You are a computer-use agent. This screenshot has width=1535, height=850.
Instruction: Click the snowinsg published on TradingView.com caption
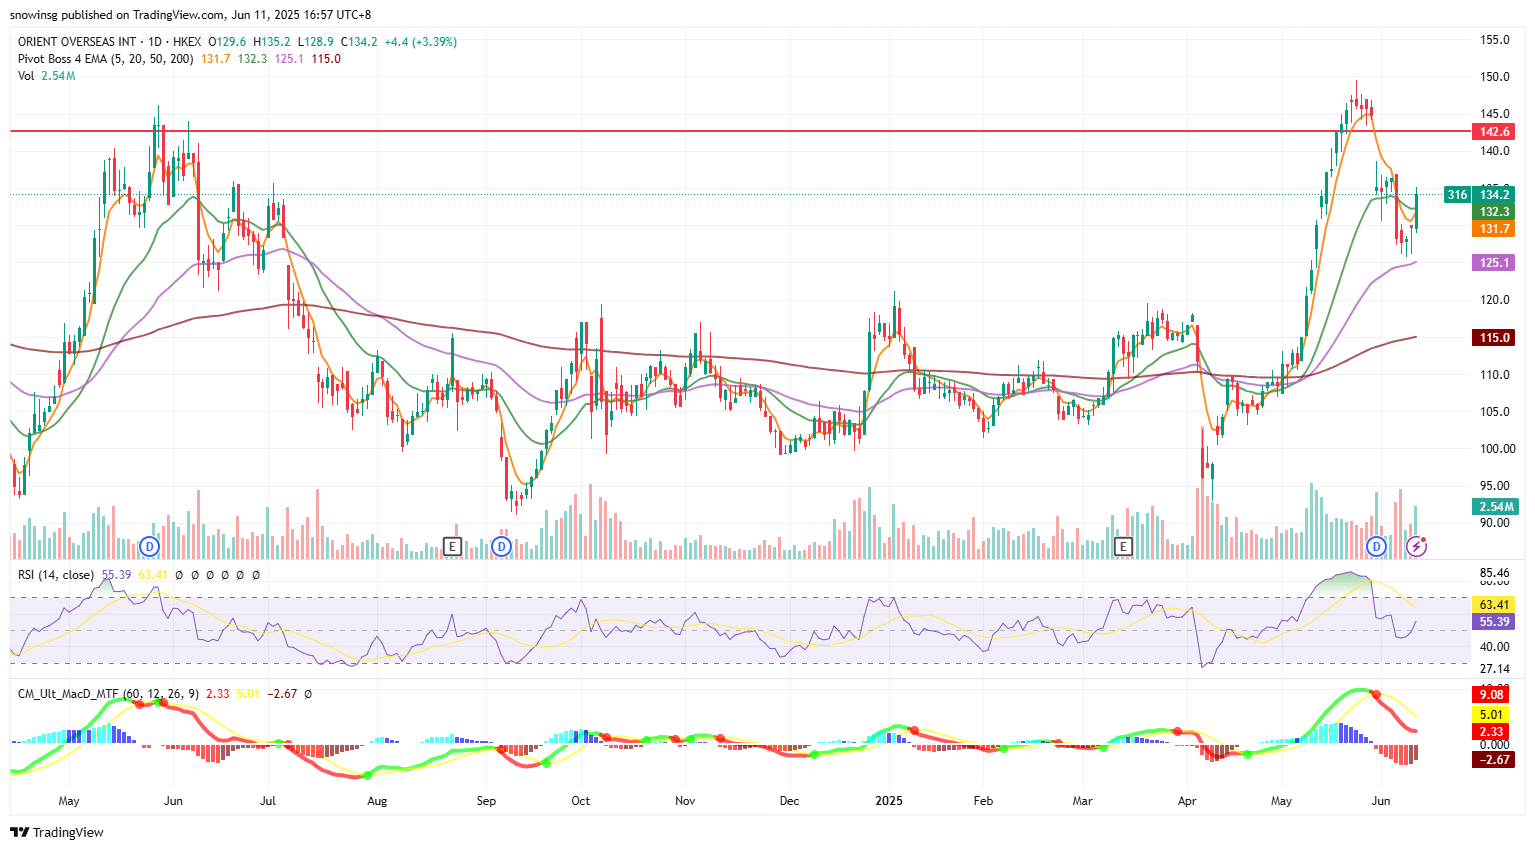coord(189,15)
